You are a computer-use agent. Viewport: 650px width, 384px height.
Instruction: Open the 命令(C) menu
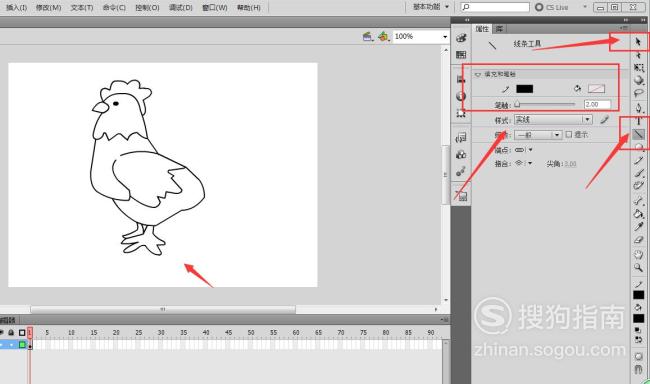pos(114,7)
